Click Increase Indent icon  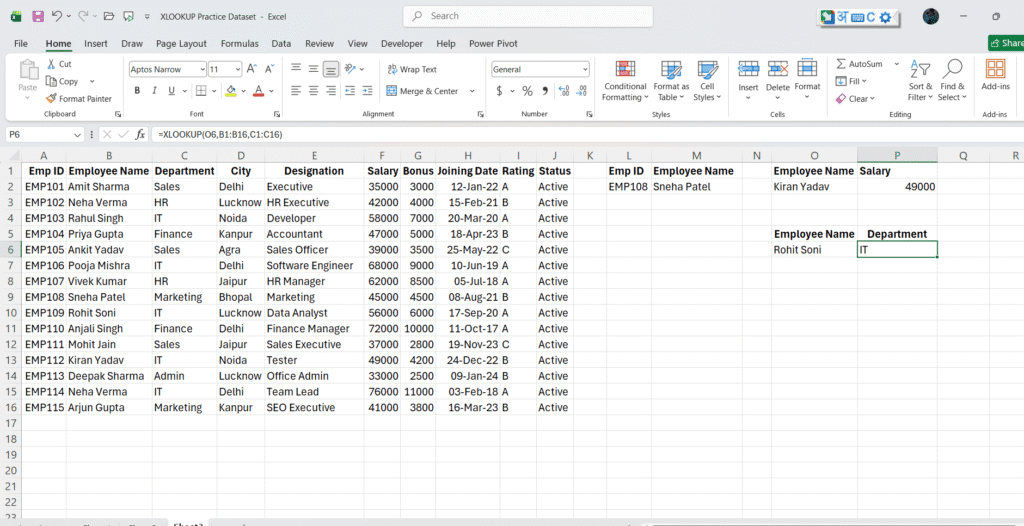[367, 91]
